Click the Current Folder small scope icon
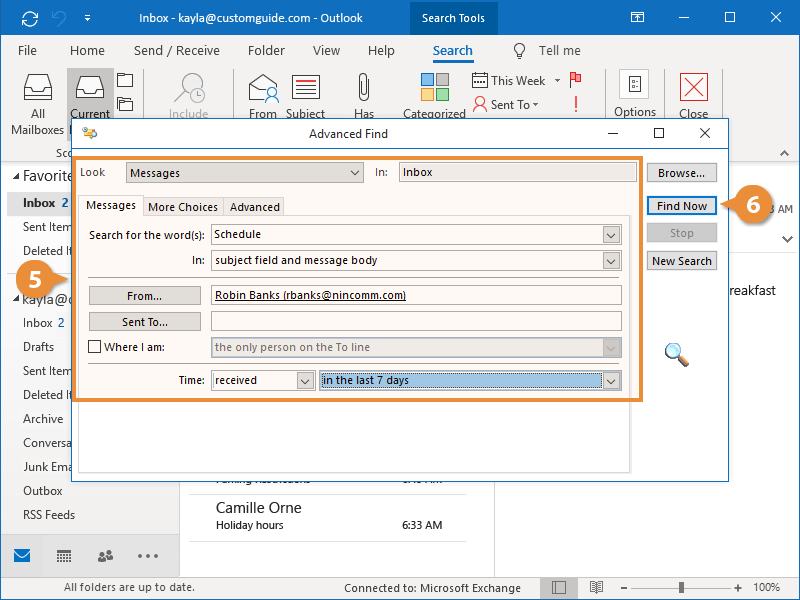The image size is (800, 600). 125,80
